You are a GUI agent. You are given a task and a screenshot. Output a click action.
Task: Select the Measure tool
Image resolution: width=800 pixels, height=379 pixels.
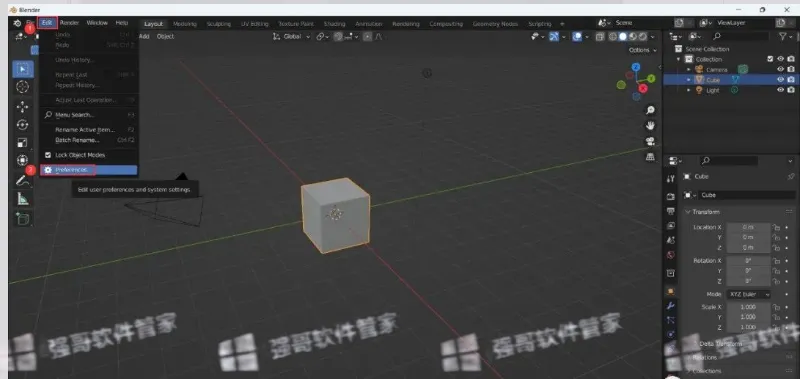(x=22, y=199)
